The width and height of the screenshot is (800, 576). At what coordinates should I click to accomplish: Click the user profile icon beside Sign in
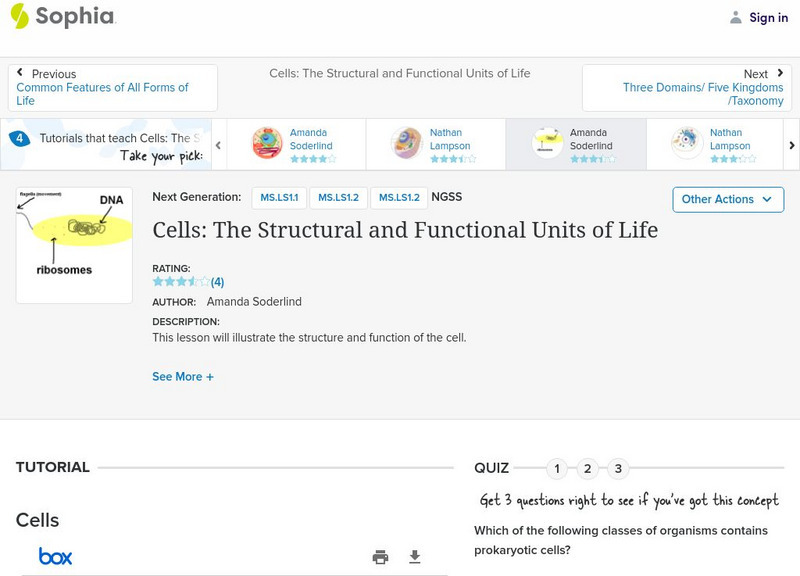(x=736, y=17)
